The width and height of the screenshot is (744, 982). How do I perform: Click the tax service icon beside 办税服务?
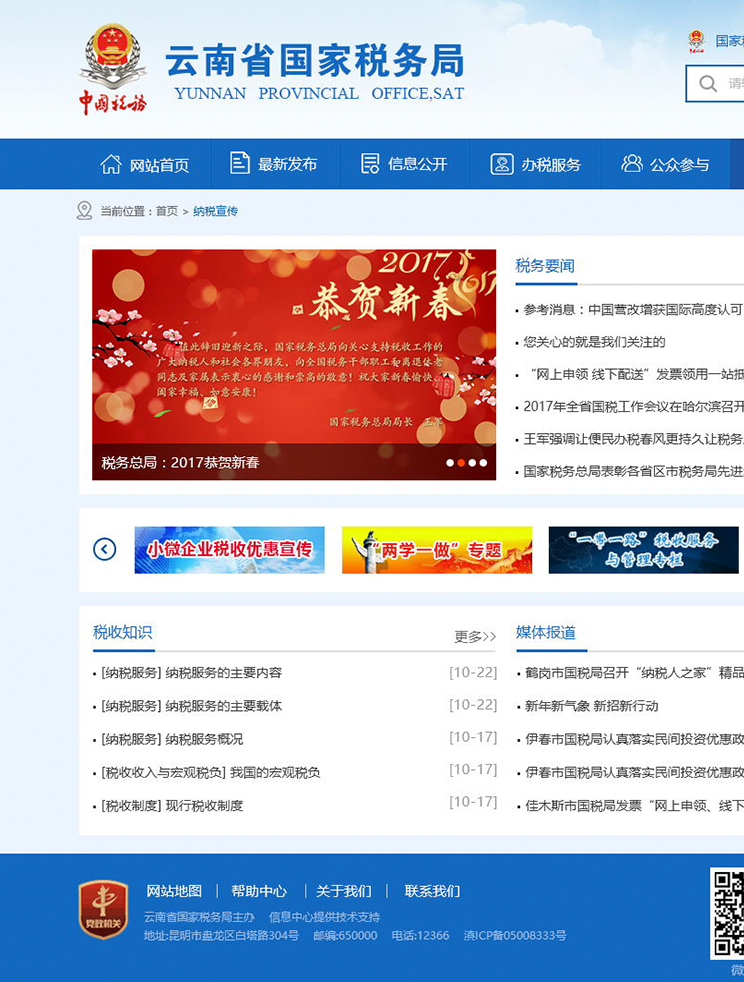click(502, 164)
